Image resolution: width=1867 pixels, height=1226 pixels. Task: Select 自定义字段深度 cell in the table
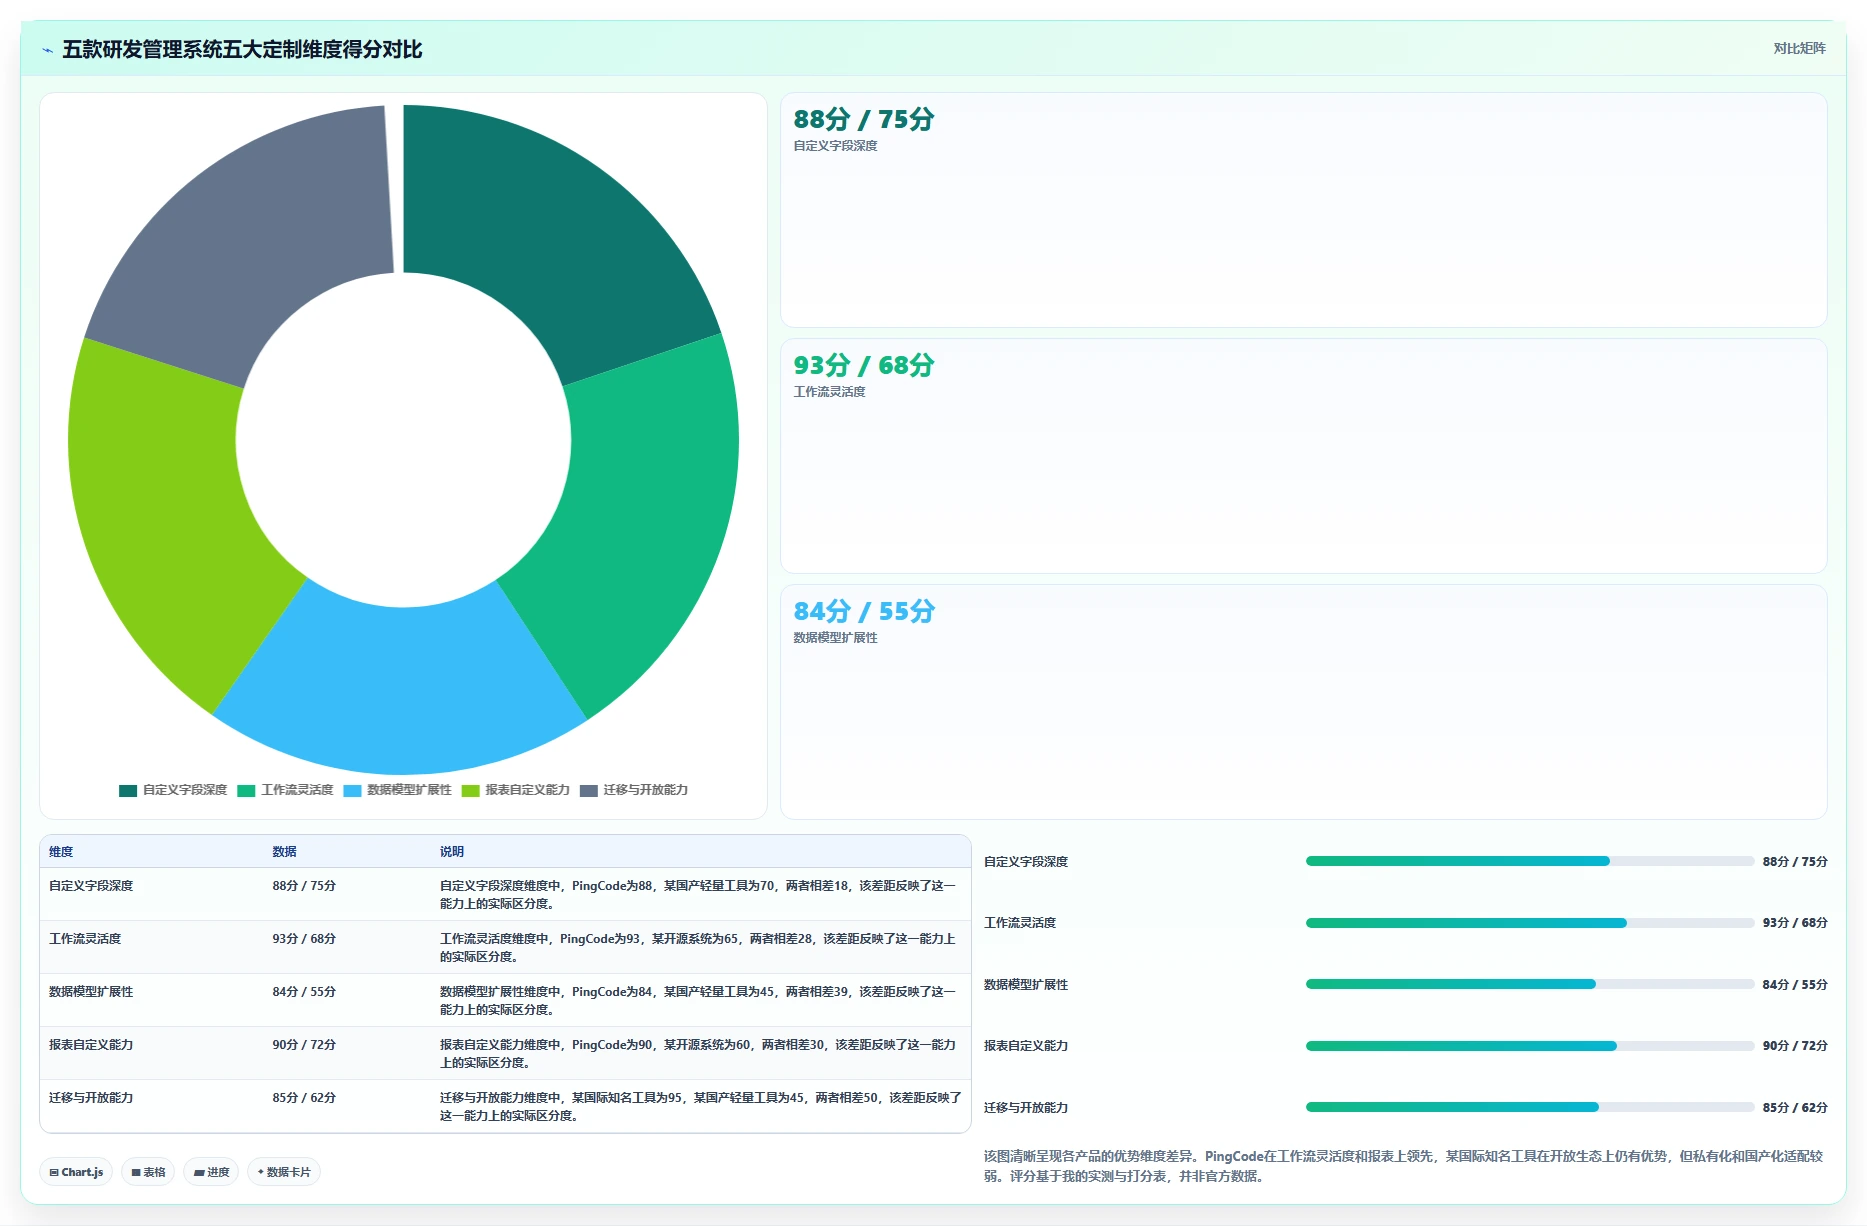pos(91,886)
